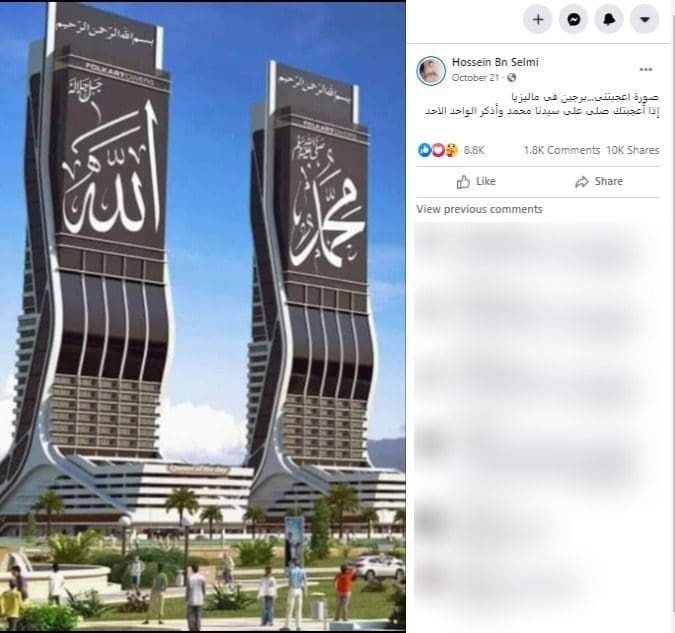The height and width of the screenshot is (633, 675).
Task: Click the plus Create icon
Action: (538, 19)
